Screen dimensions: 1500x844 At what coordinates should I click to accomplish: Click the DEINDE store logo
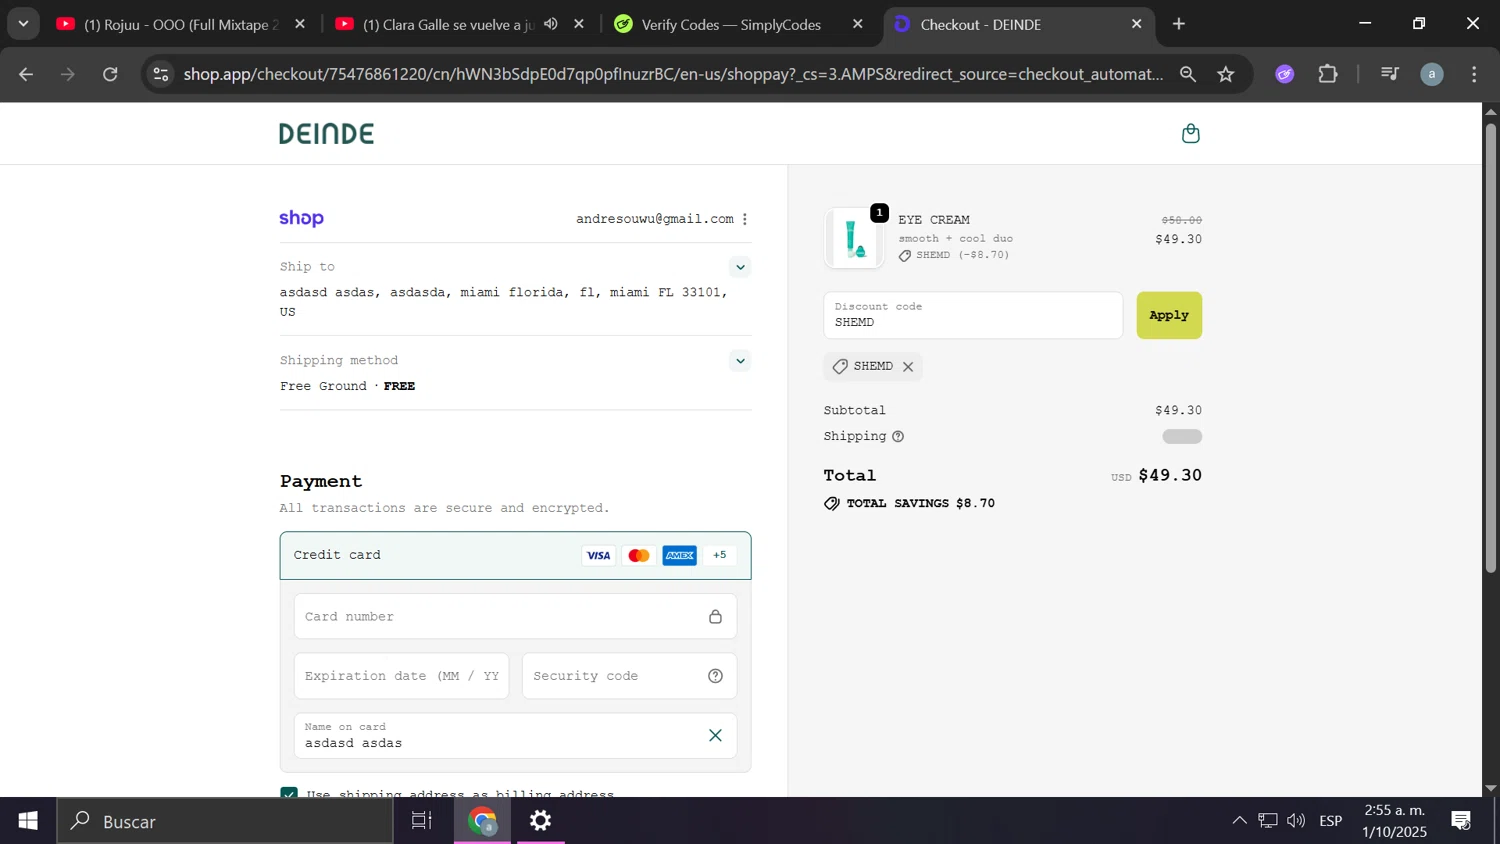(326, 134)
